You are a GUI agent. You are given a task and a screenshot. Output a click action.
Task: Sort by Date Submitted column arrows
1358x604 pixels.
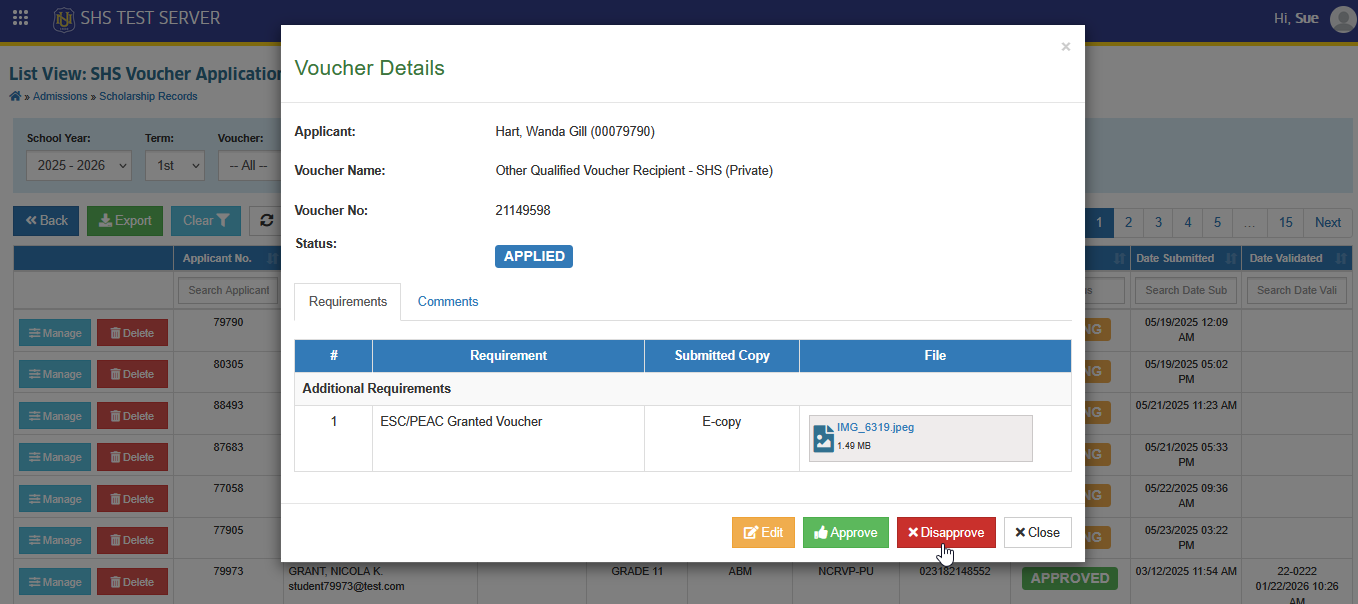pos(1231,259)
